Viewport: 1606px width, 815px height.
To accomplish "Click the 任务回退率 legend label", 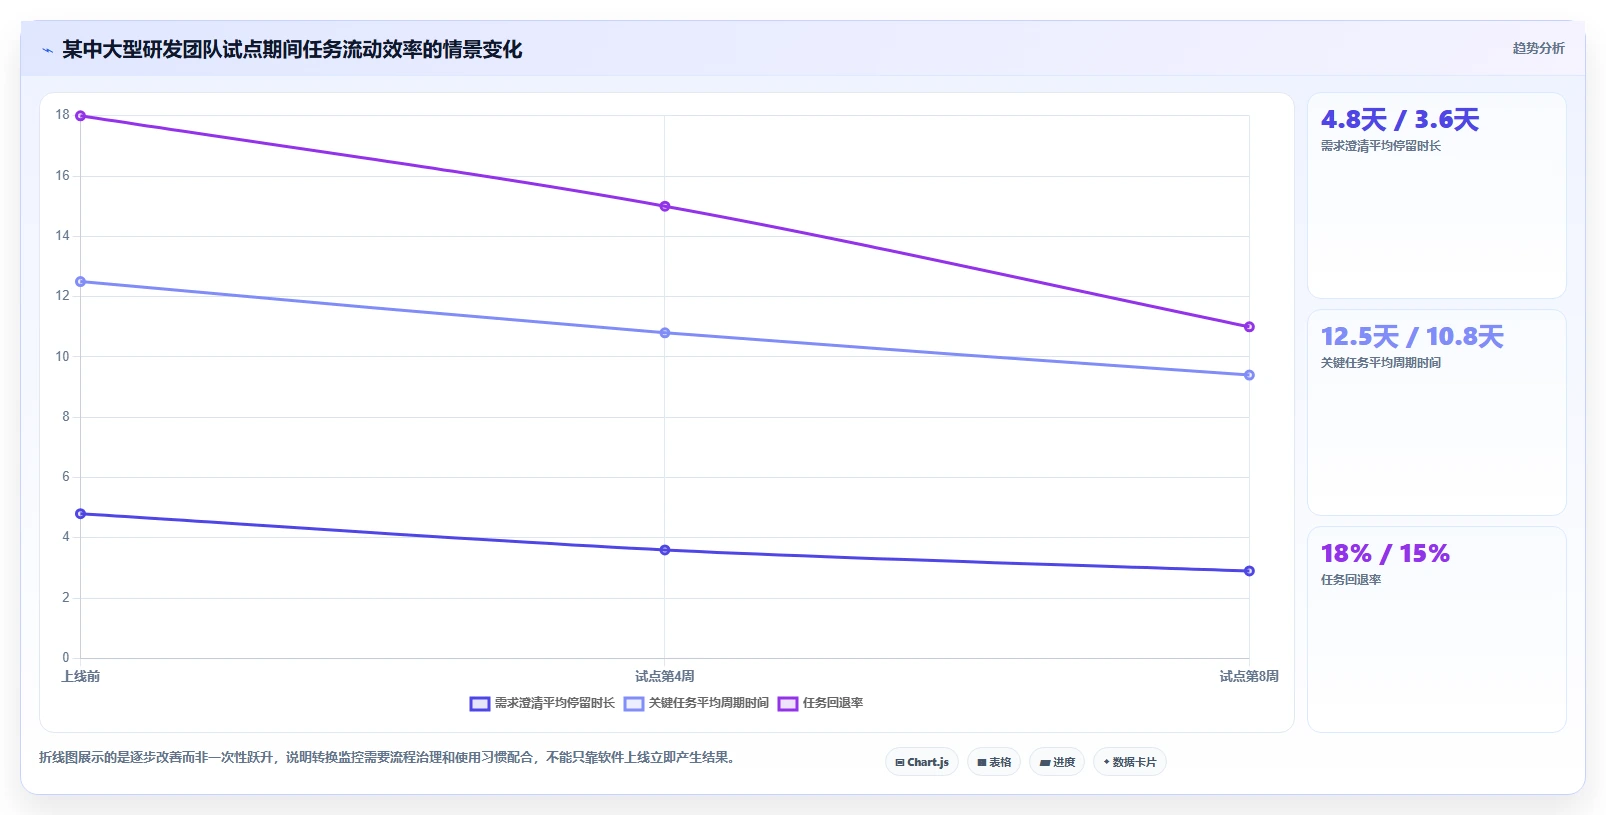I will (x=833, y=704).
